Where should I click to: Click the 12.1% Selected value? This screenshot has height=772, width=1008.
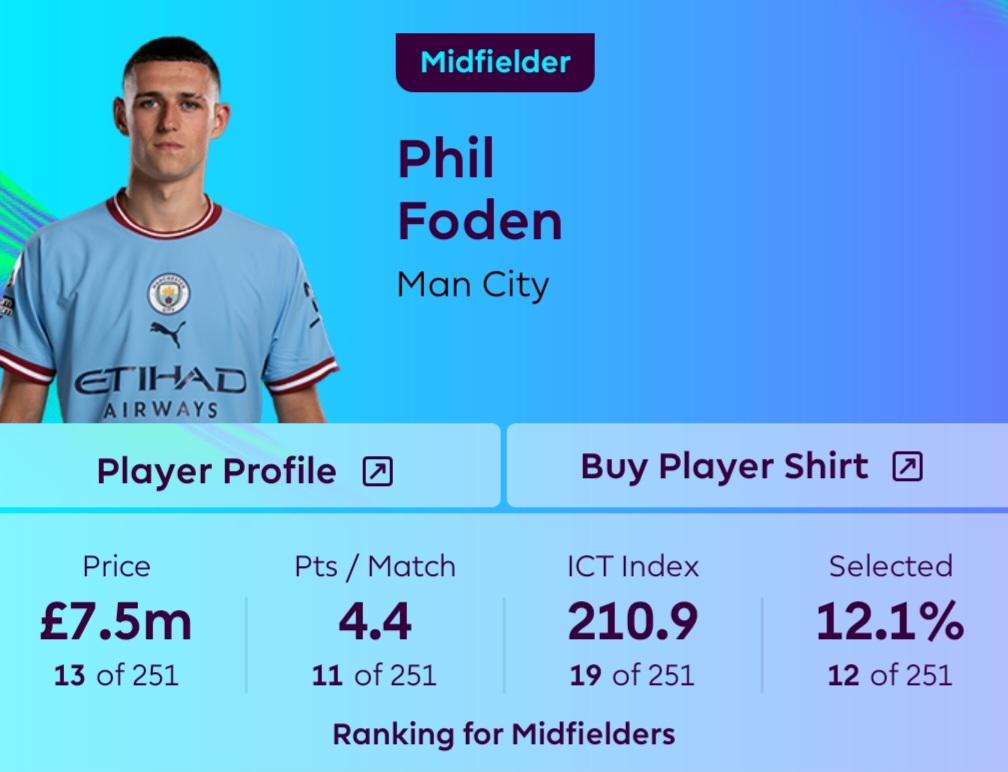point(890,622)
